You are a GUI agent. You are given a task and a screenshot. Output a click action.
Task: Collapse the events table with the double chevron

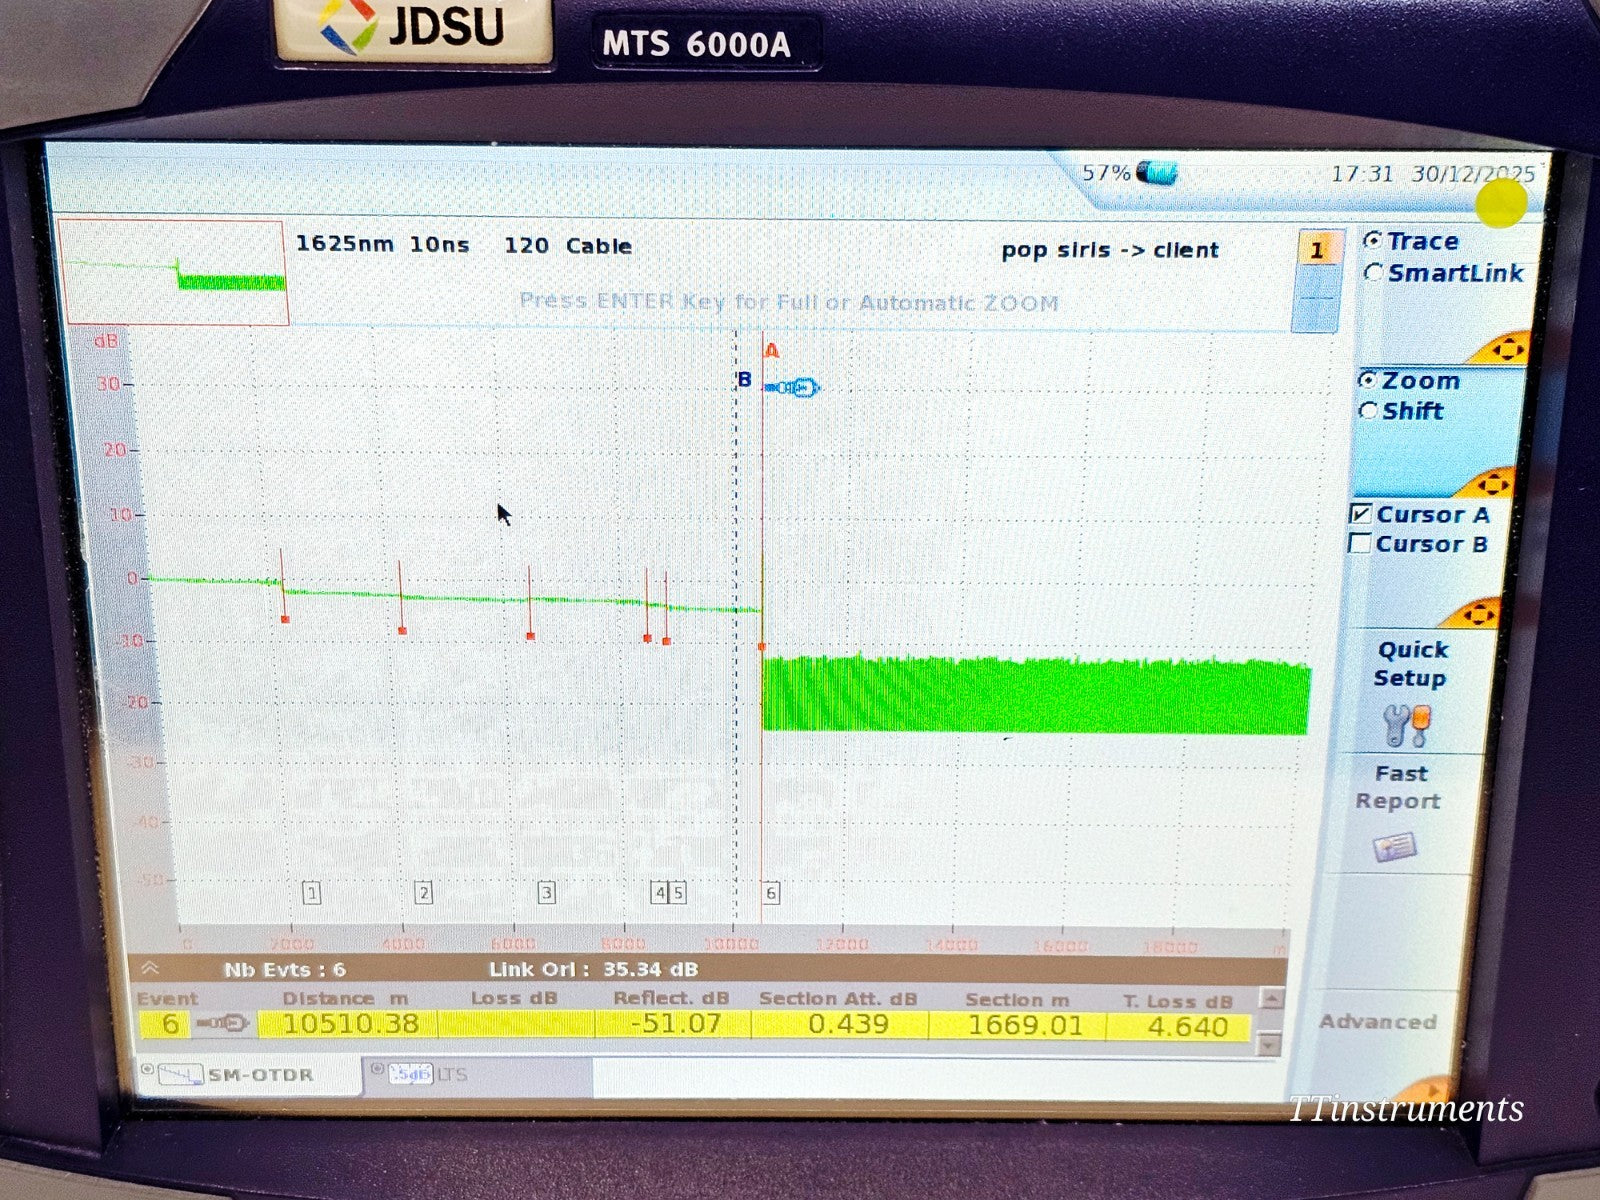point(152,969)
